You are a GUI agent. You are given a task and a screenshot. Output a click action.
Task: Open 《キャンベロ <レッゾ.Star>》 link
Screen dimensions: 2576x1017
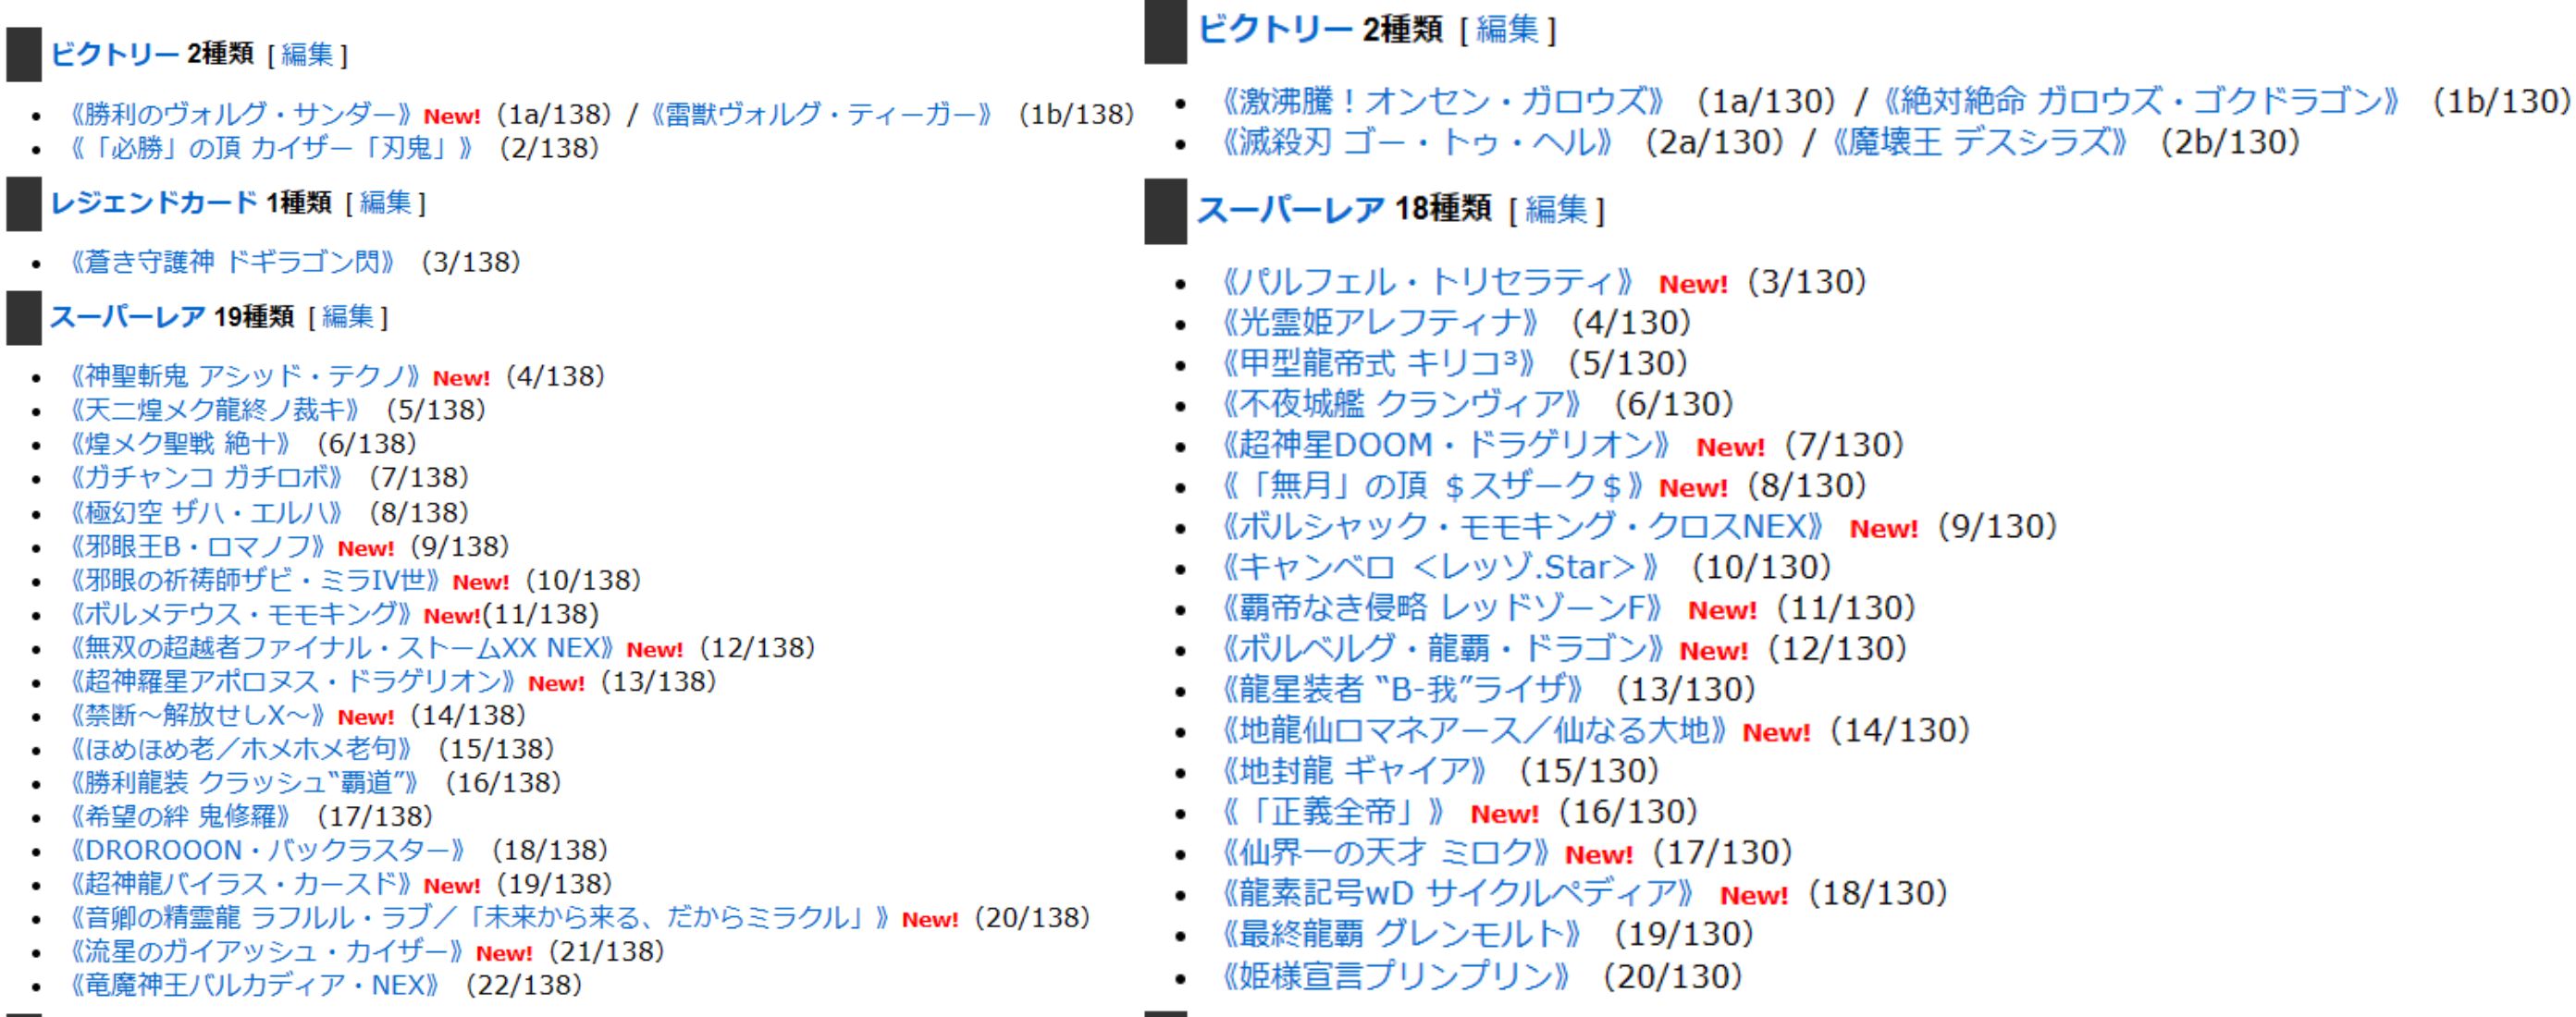click(1440, 567)
